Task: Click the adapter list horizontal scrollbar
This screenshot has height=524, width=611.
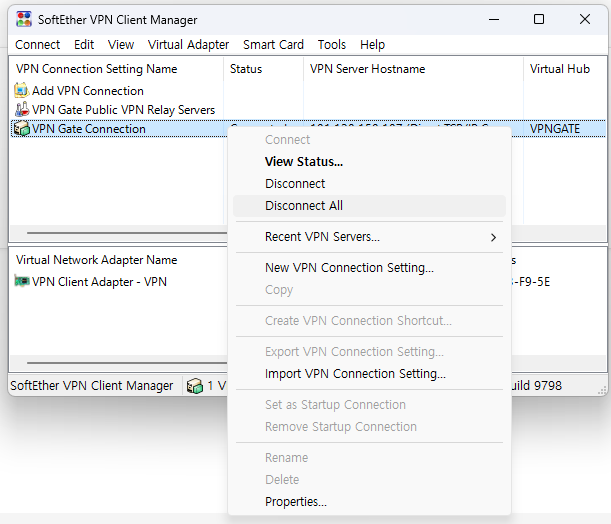Action: [127, 363]
